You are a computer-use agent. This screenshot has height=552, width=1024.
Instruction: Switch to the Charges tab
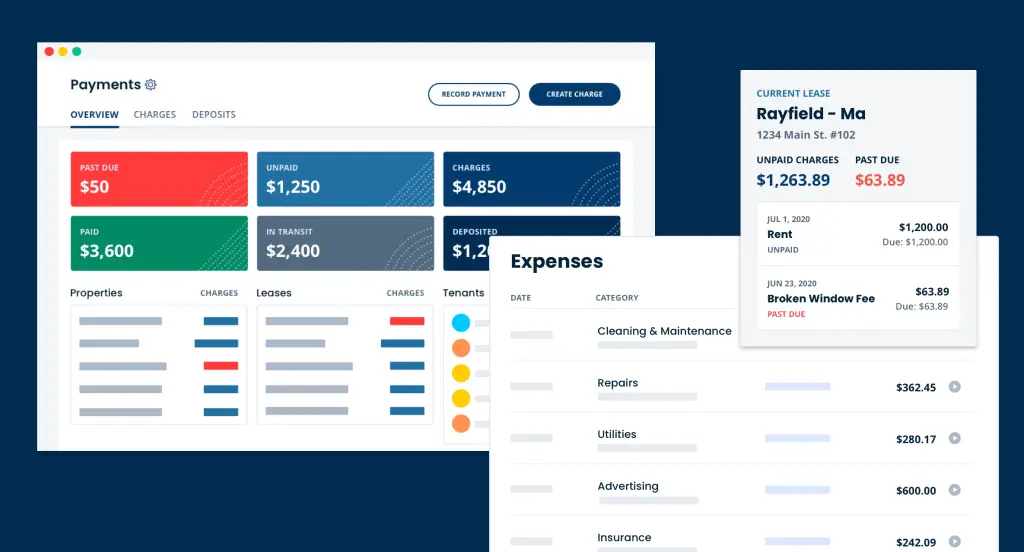(x=155, y=115)
